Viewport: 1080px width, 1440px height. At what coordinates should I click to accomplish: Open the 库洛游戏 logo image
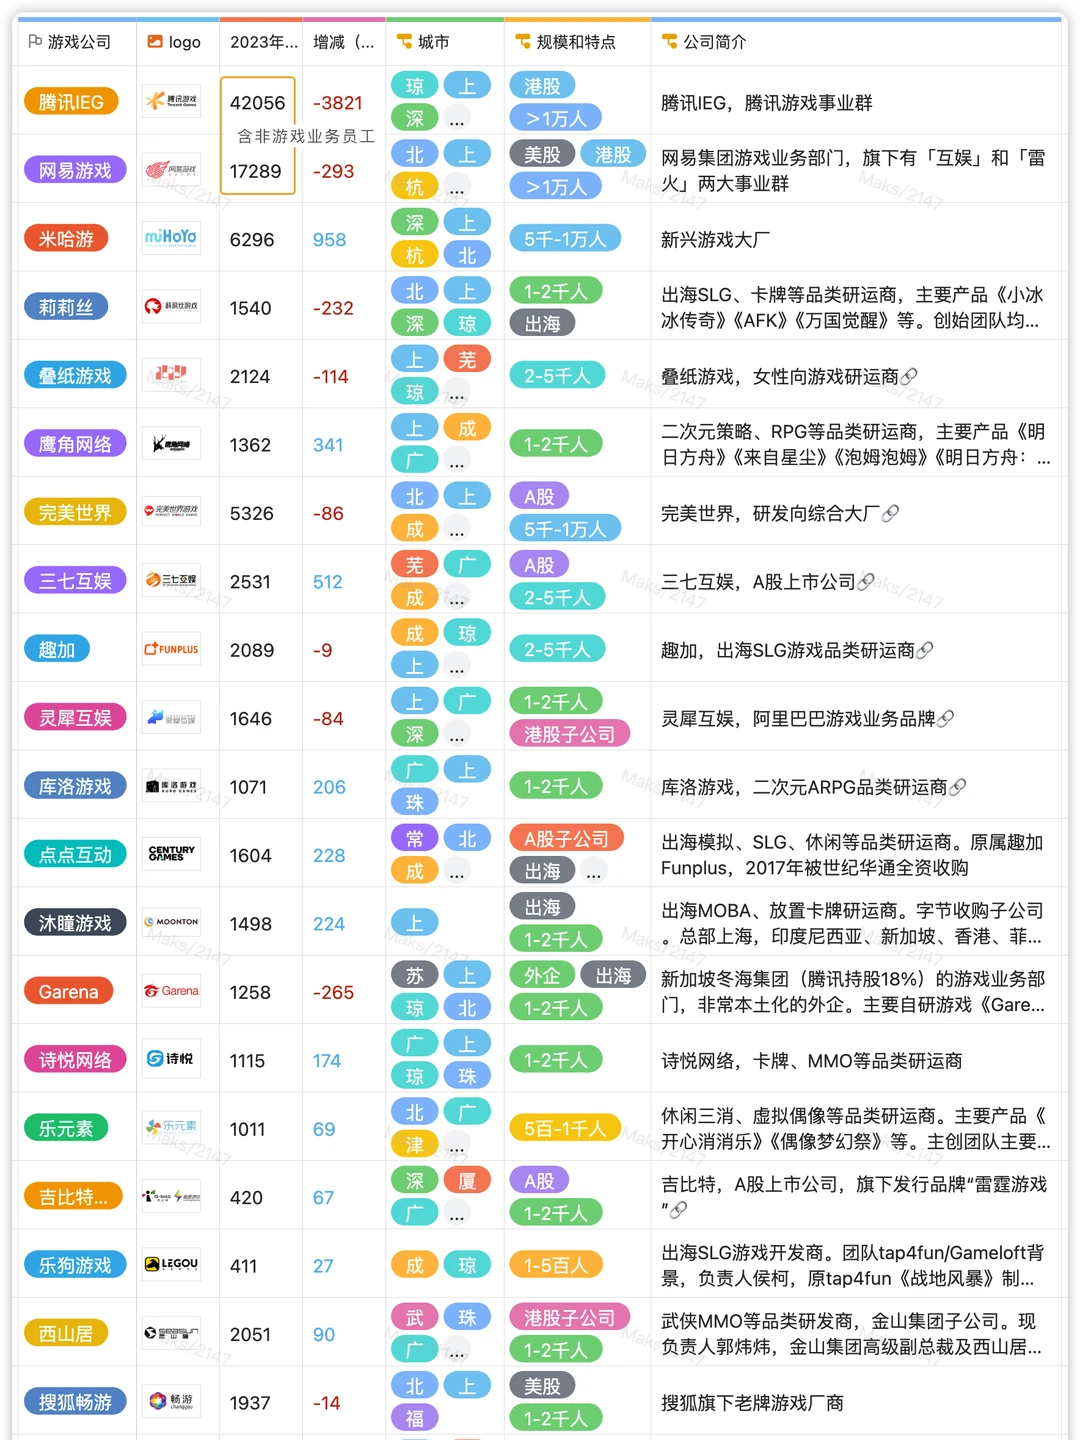[x=171, y=786]
